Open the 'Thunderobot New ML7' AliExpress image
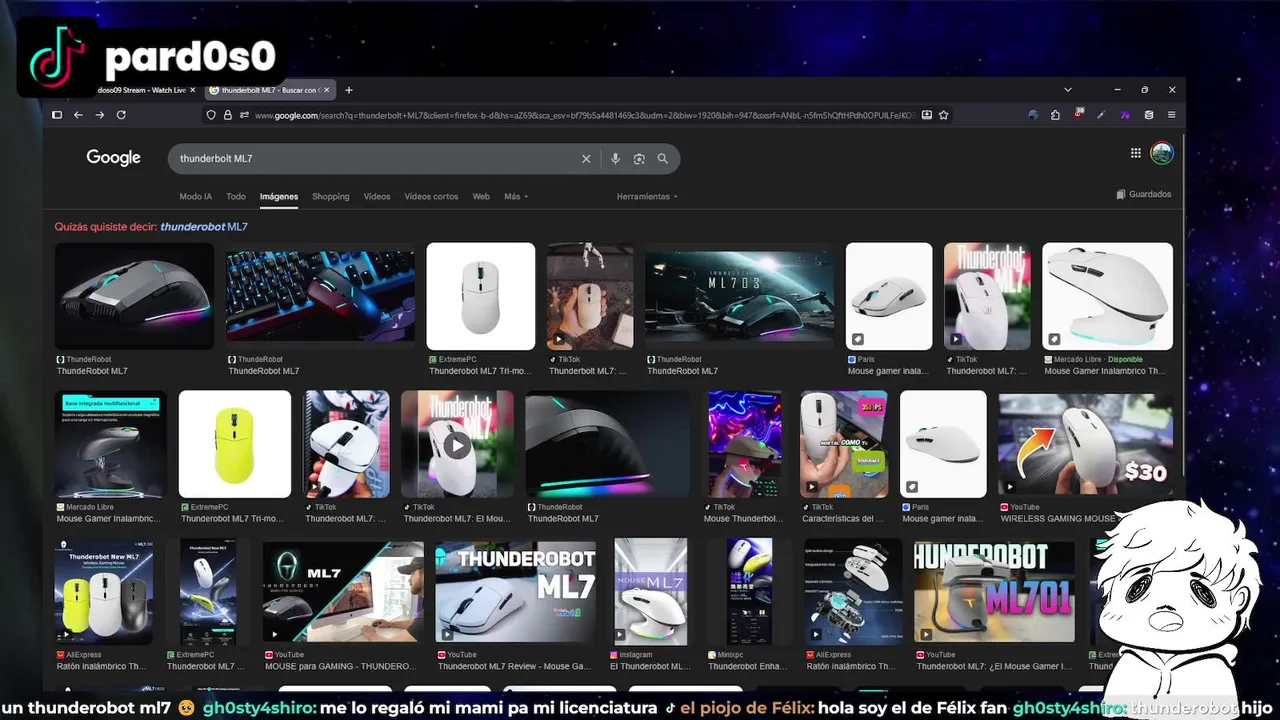Screen dimensions: 1280x720 pyautogui.click(x=104, y=592)
